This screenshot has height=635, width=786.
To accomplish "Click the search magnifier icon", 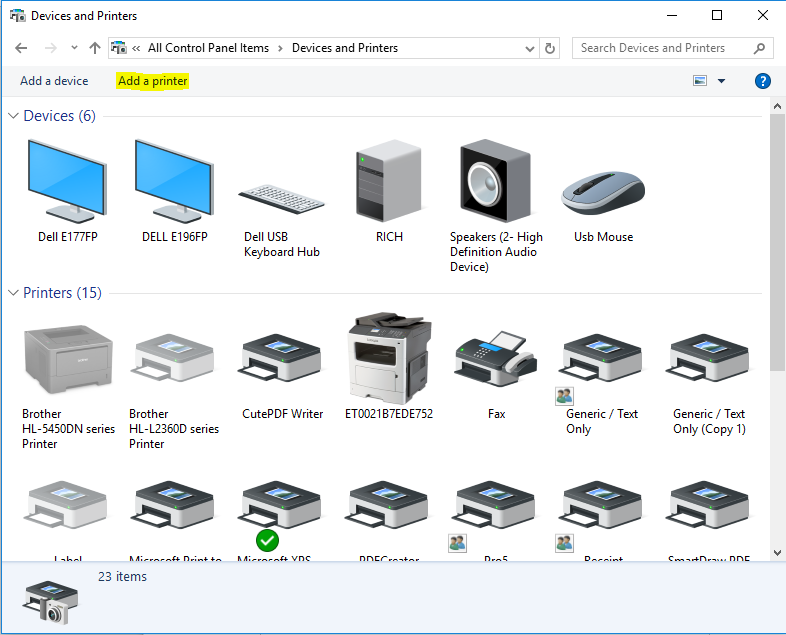I will (759, 48).
